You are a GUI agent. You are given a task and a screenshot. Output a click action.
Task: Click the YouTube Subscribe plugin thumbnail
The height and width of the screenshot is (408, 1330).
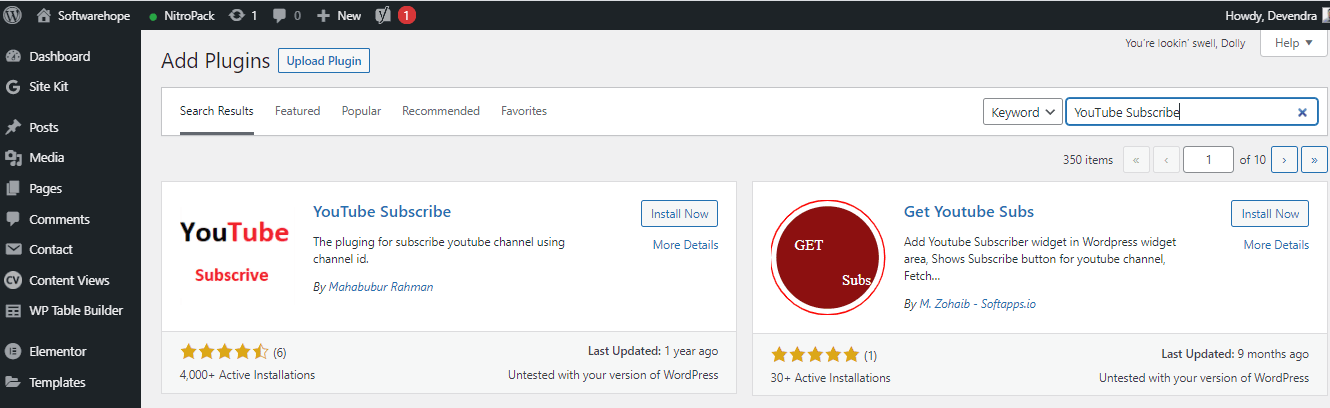tap(236, 254)
